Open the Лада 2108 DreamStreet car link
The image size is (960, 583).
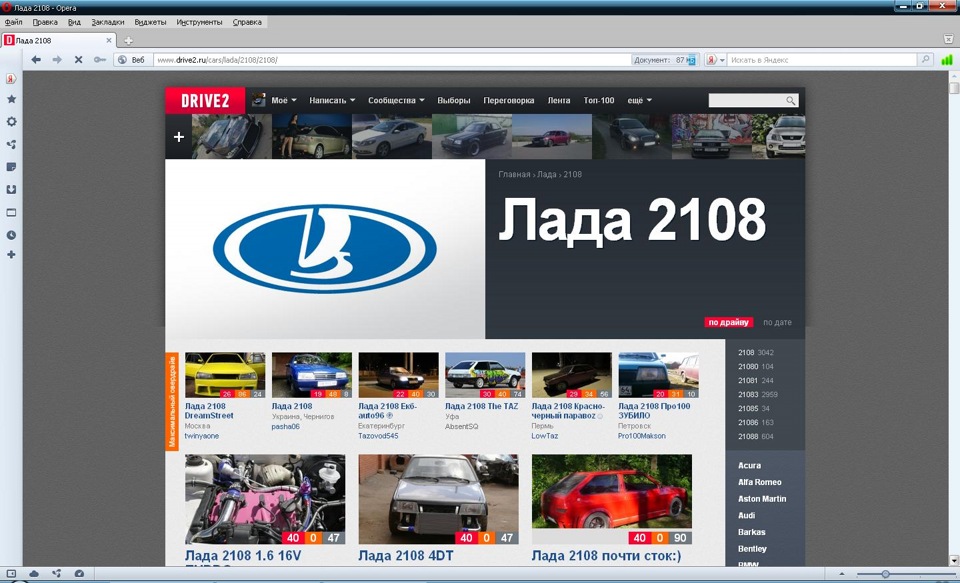pyautogui.click(x=209, y=410)
